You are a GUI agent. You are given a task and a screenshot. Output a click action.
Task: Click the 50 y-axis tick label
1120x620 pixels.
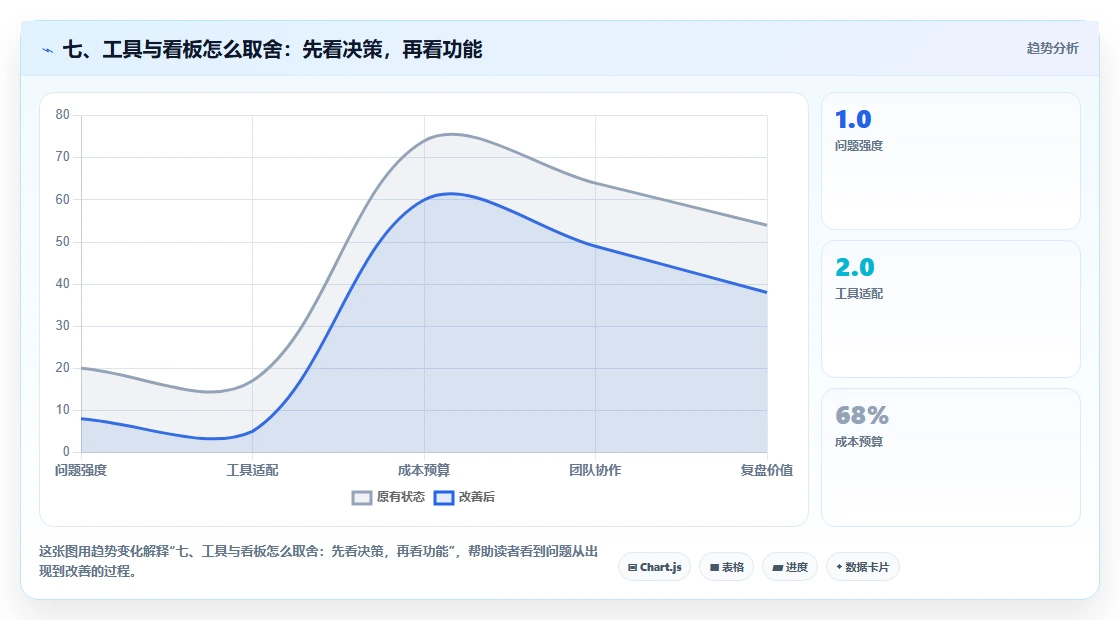63,241
